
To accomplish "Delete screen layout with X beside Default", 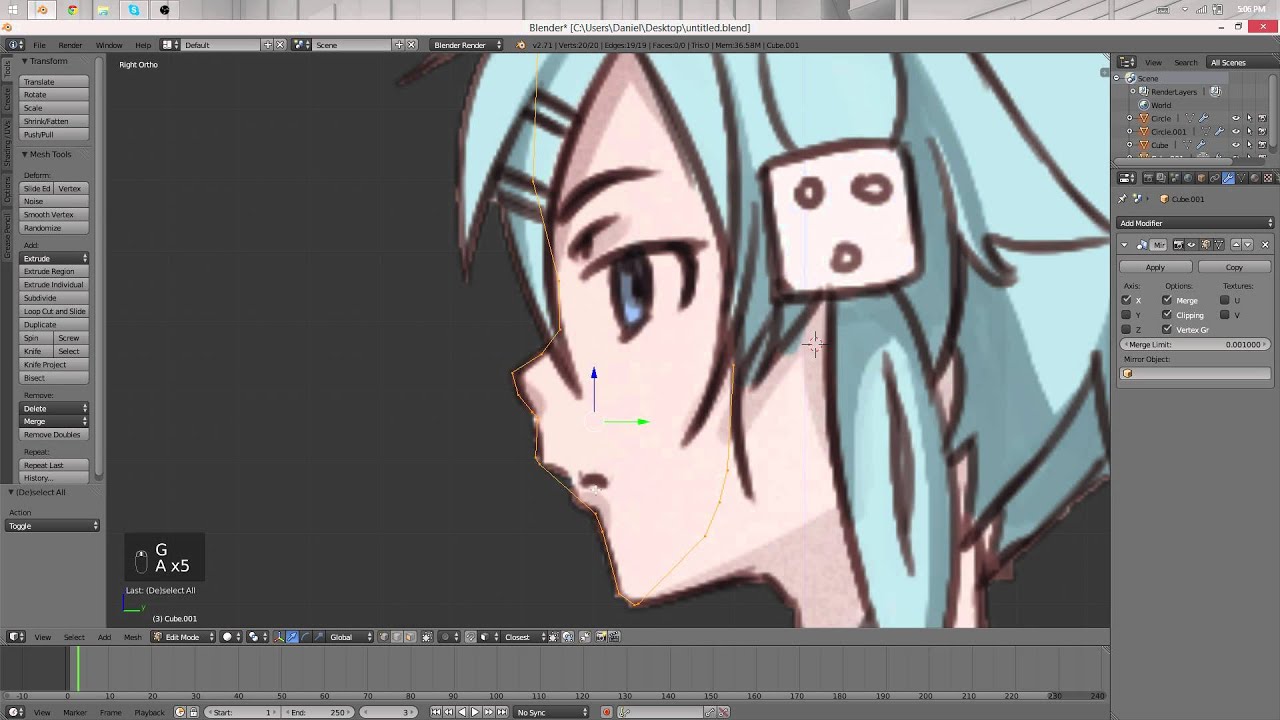I will [x=280, y=45].
